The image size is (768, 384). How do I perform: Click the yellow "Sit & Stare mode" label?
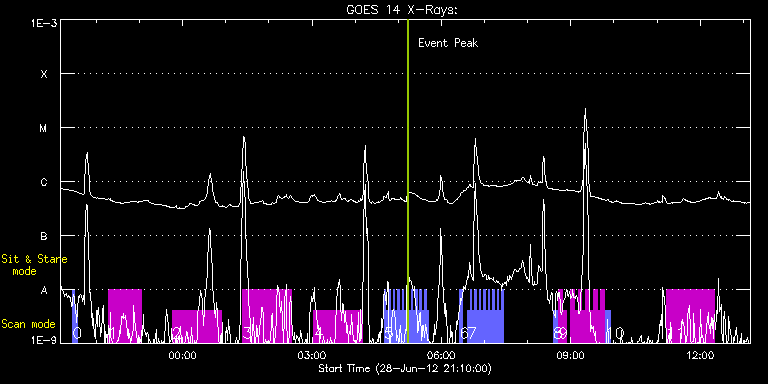(34, 264)
